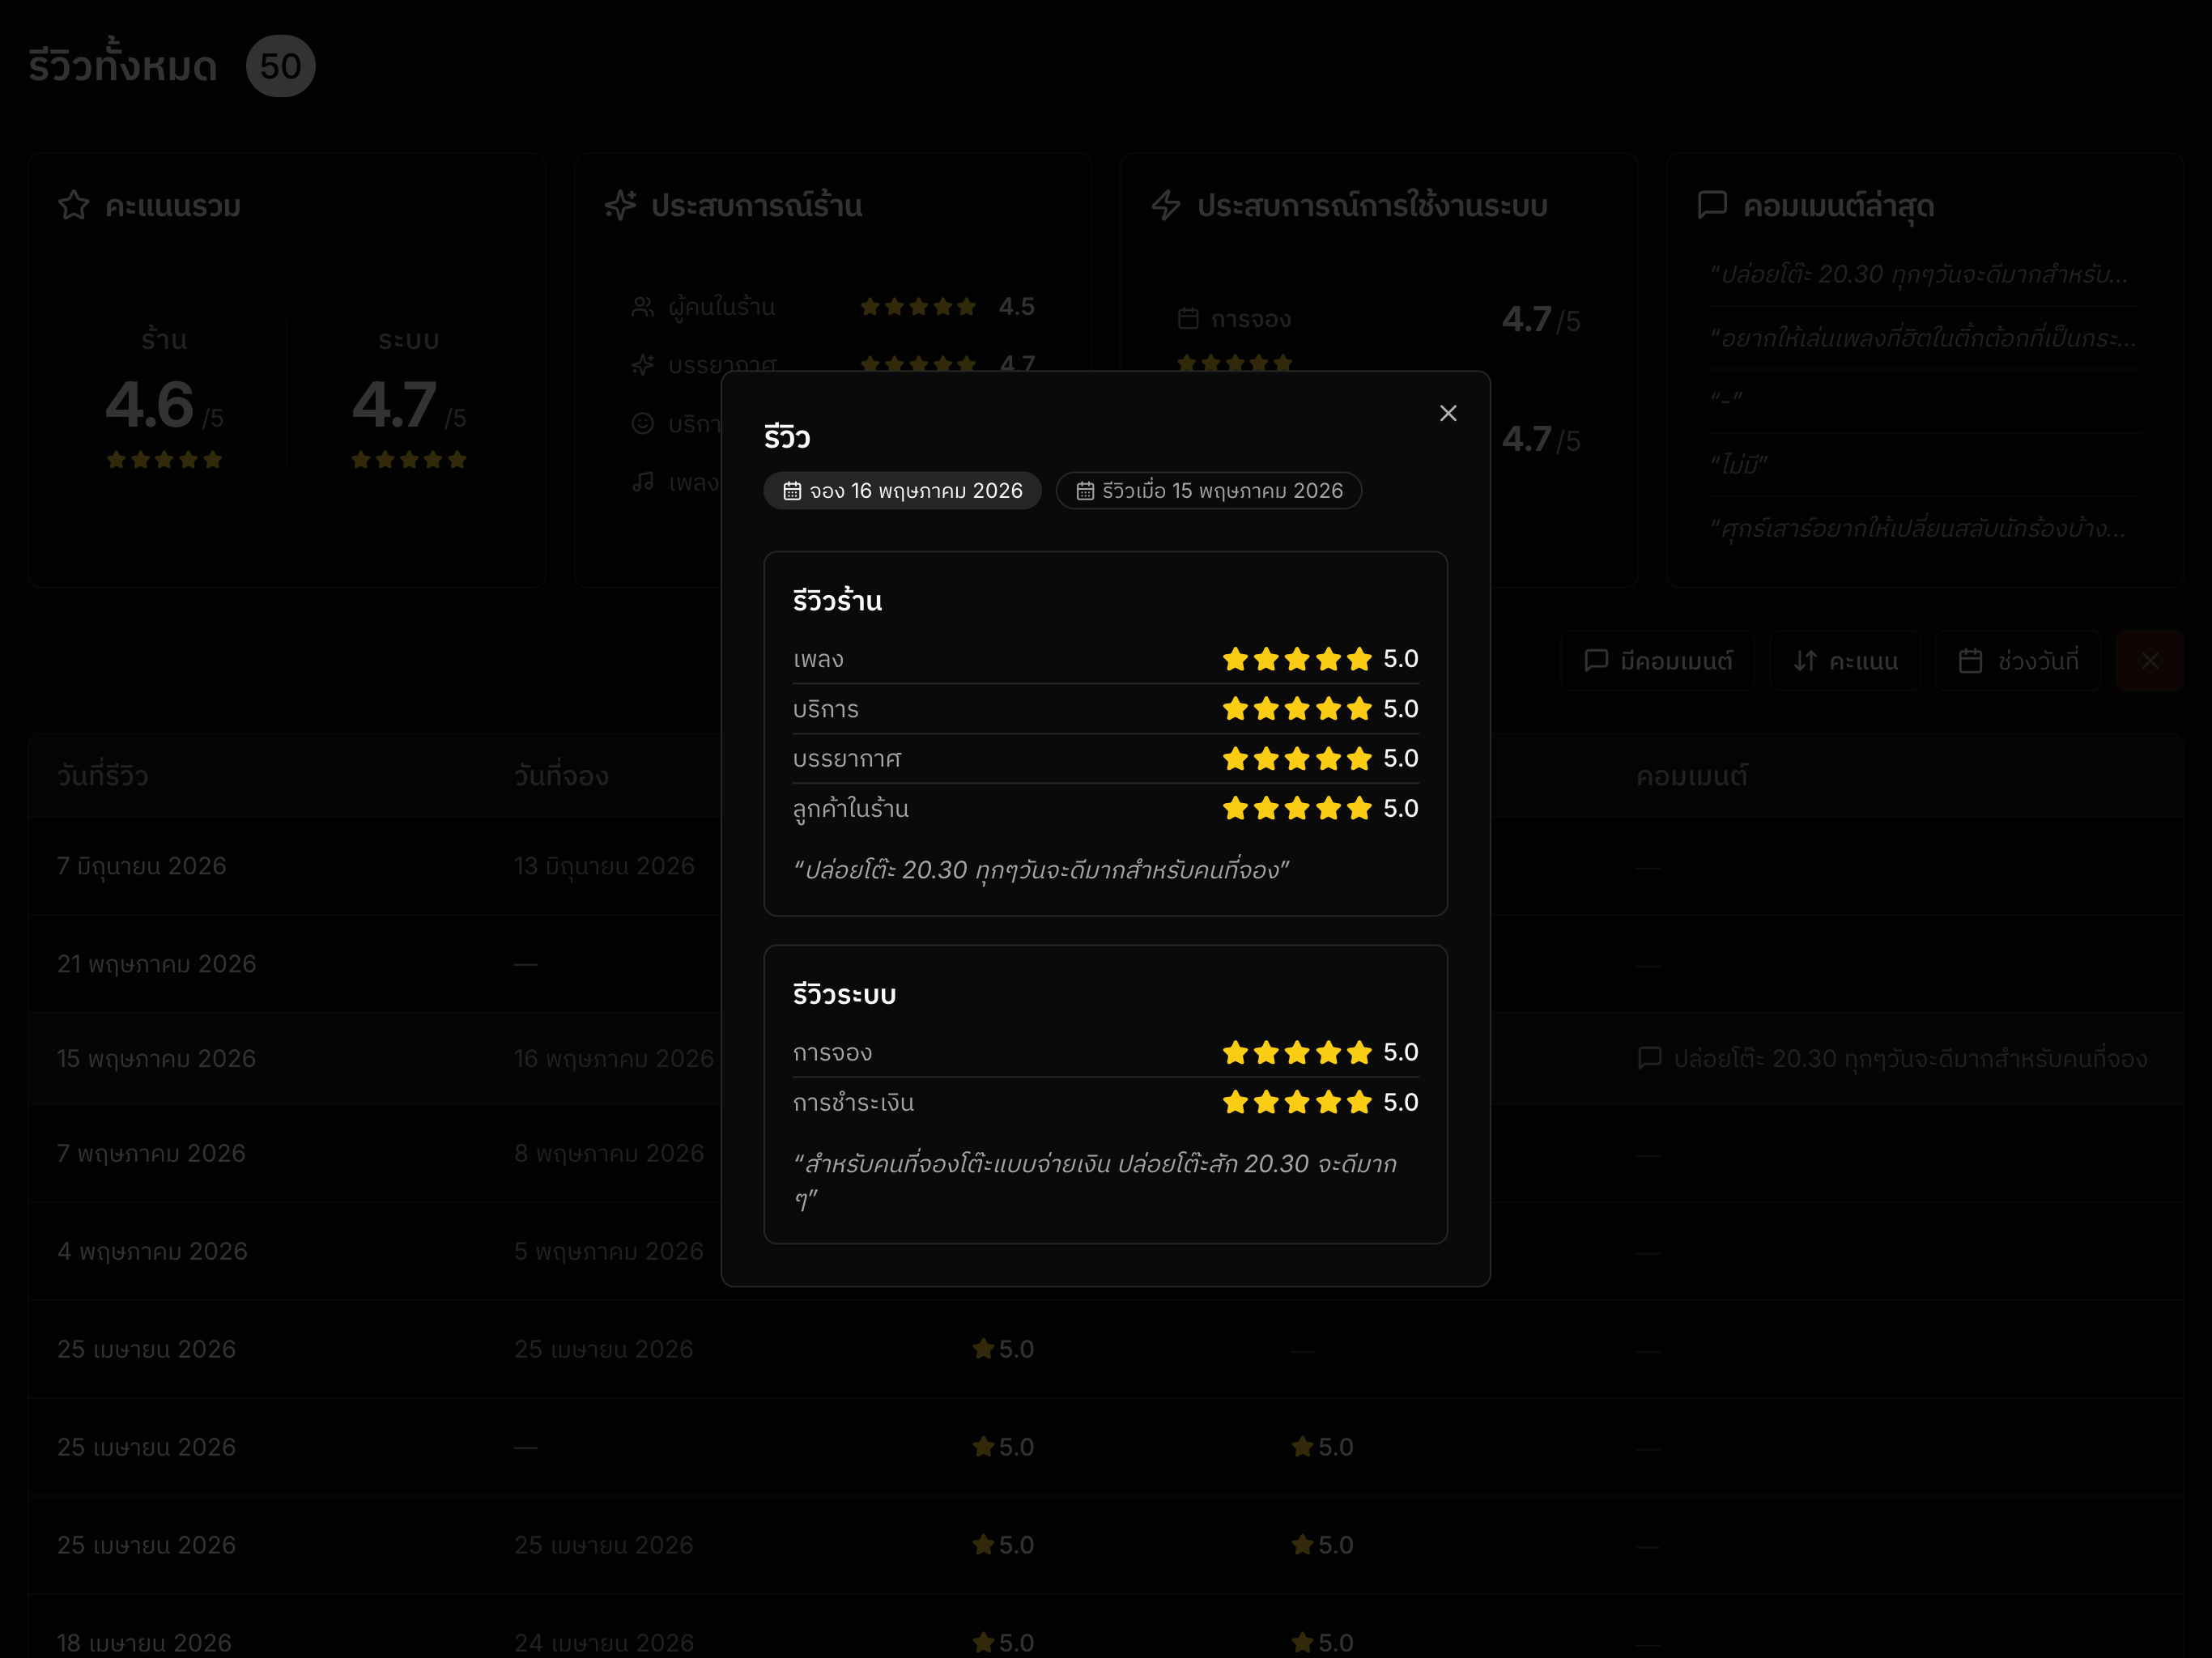Open the ช่วงวันที่ date range picker
Screen dimensions: 2212x1658
(2018, 661)
